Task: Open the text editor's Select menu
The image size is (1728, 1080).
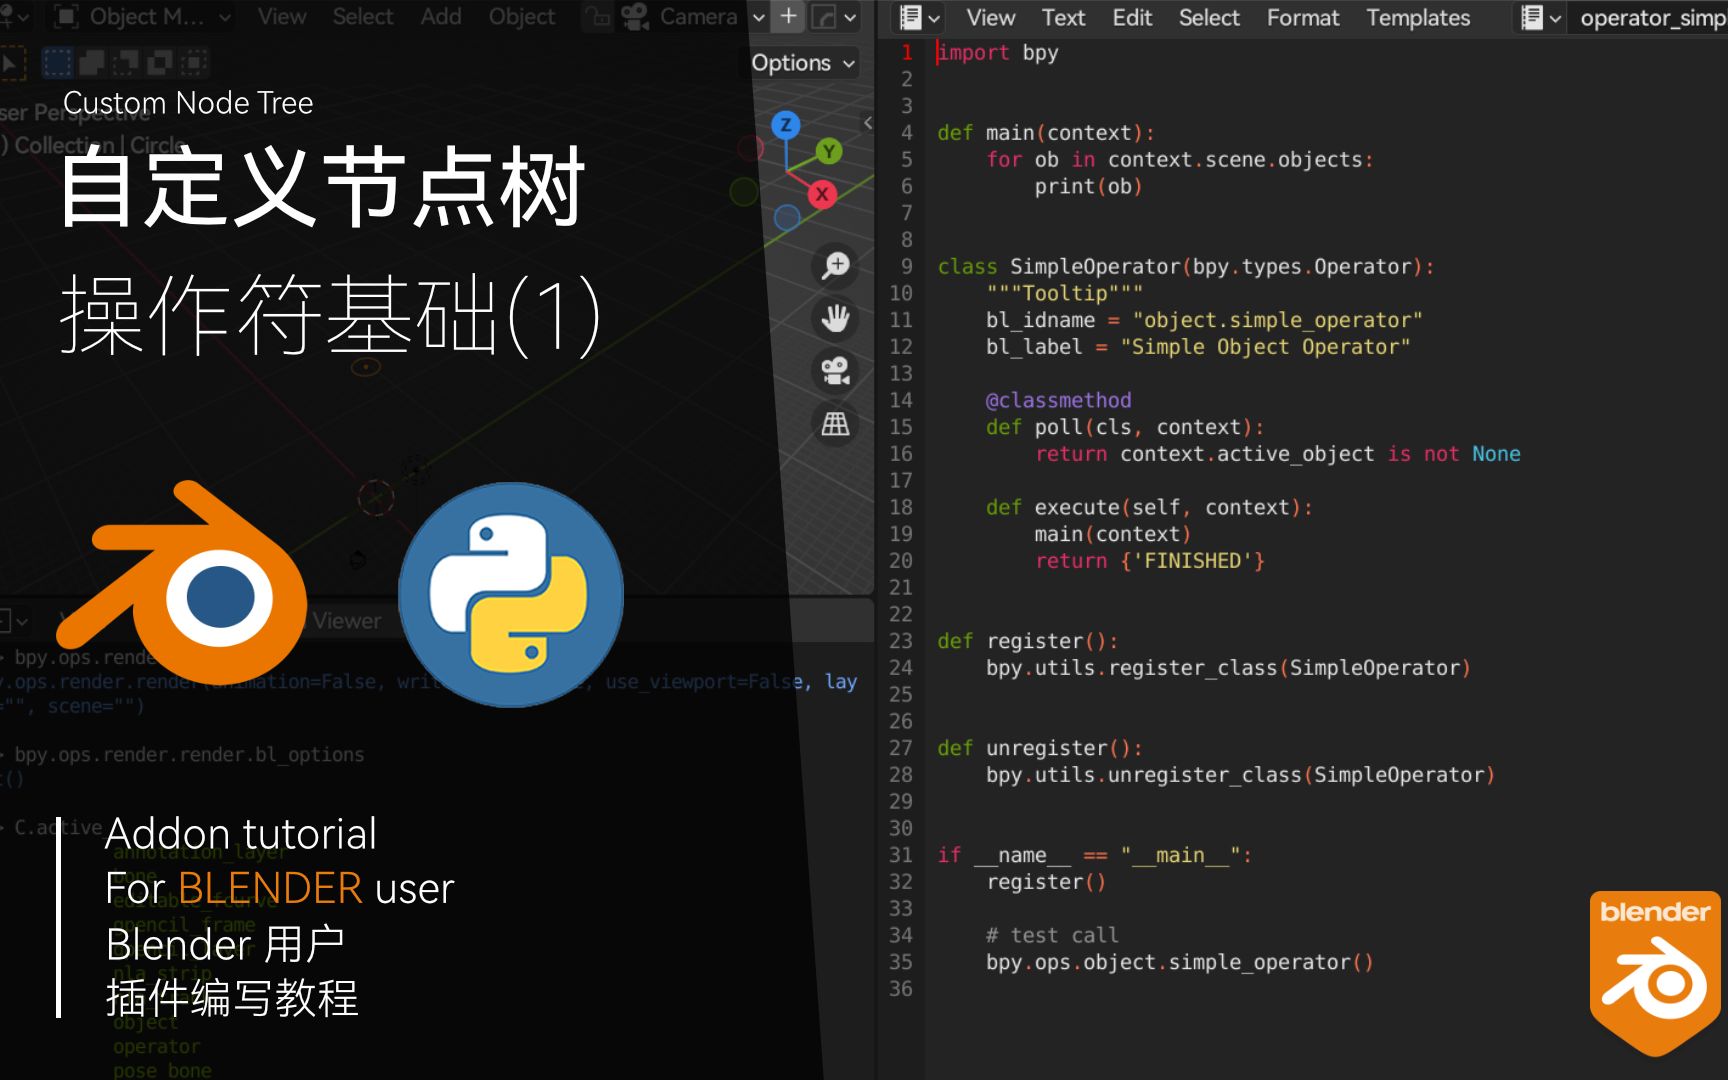Action: [1208, 17]
